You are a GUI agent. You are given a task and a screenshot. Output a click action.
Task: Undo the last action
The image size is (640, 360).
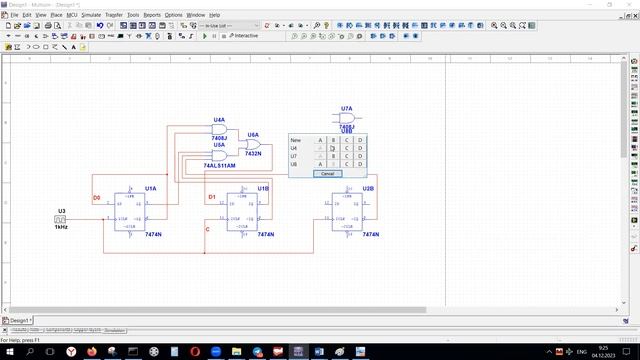100,25
